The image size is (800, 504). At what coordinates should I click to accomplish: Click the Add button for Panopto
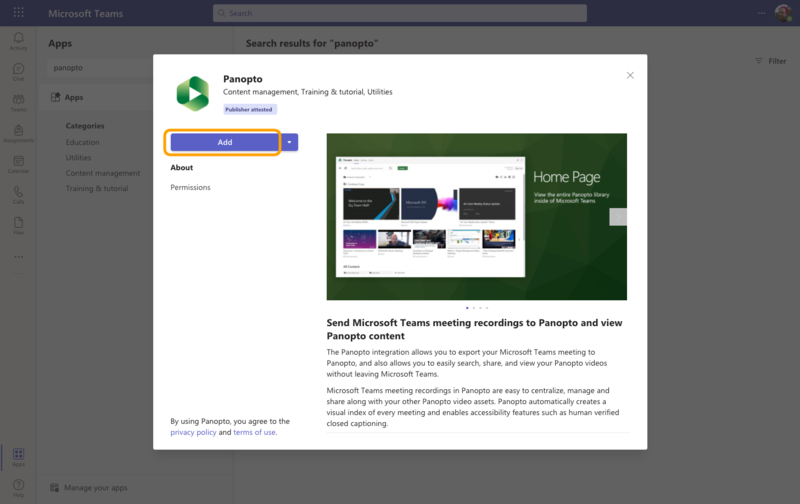tap(224, 143)
